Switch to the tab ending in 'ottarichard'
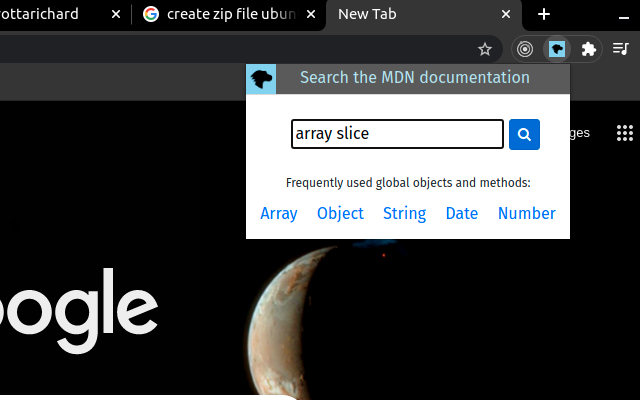Viewport: 640px width, 400px height. pos(61,15)
